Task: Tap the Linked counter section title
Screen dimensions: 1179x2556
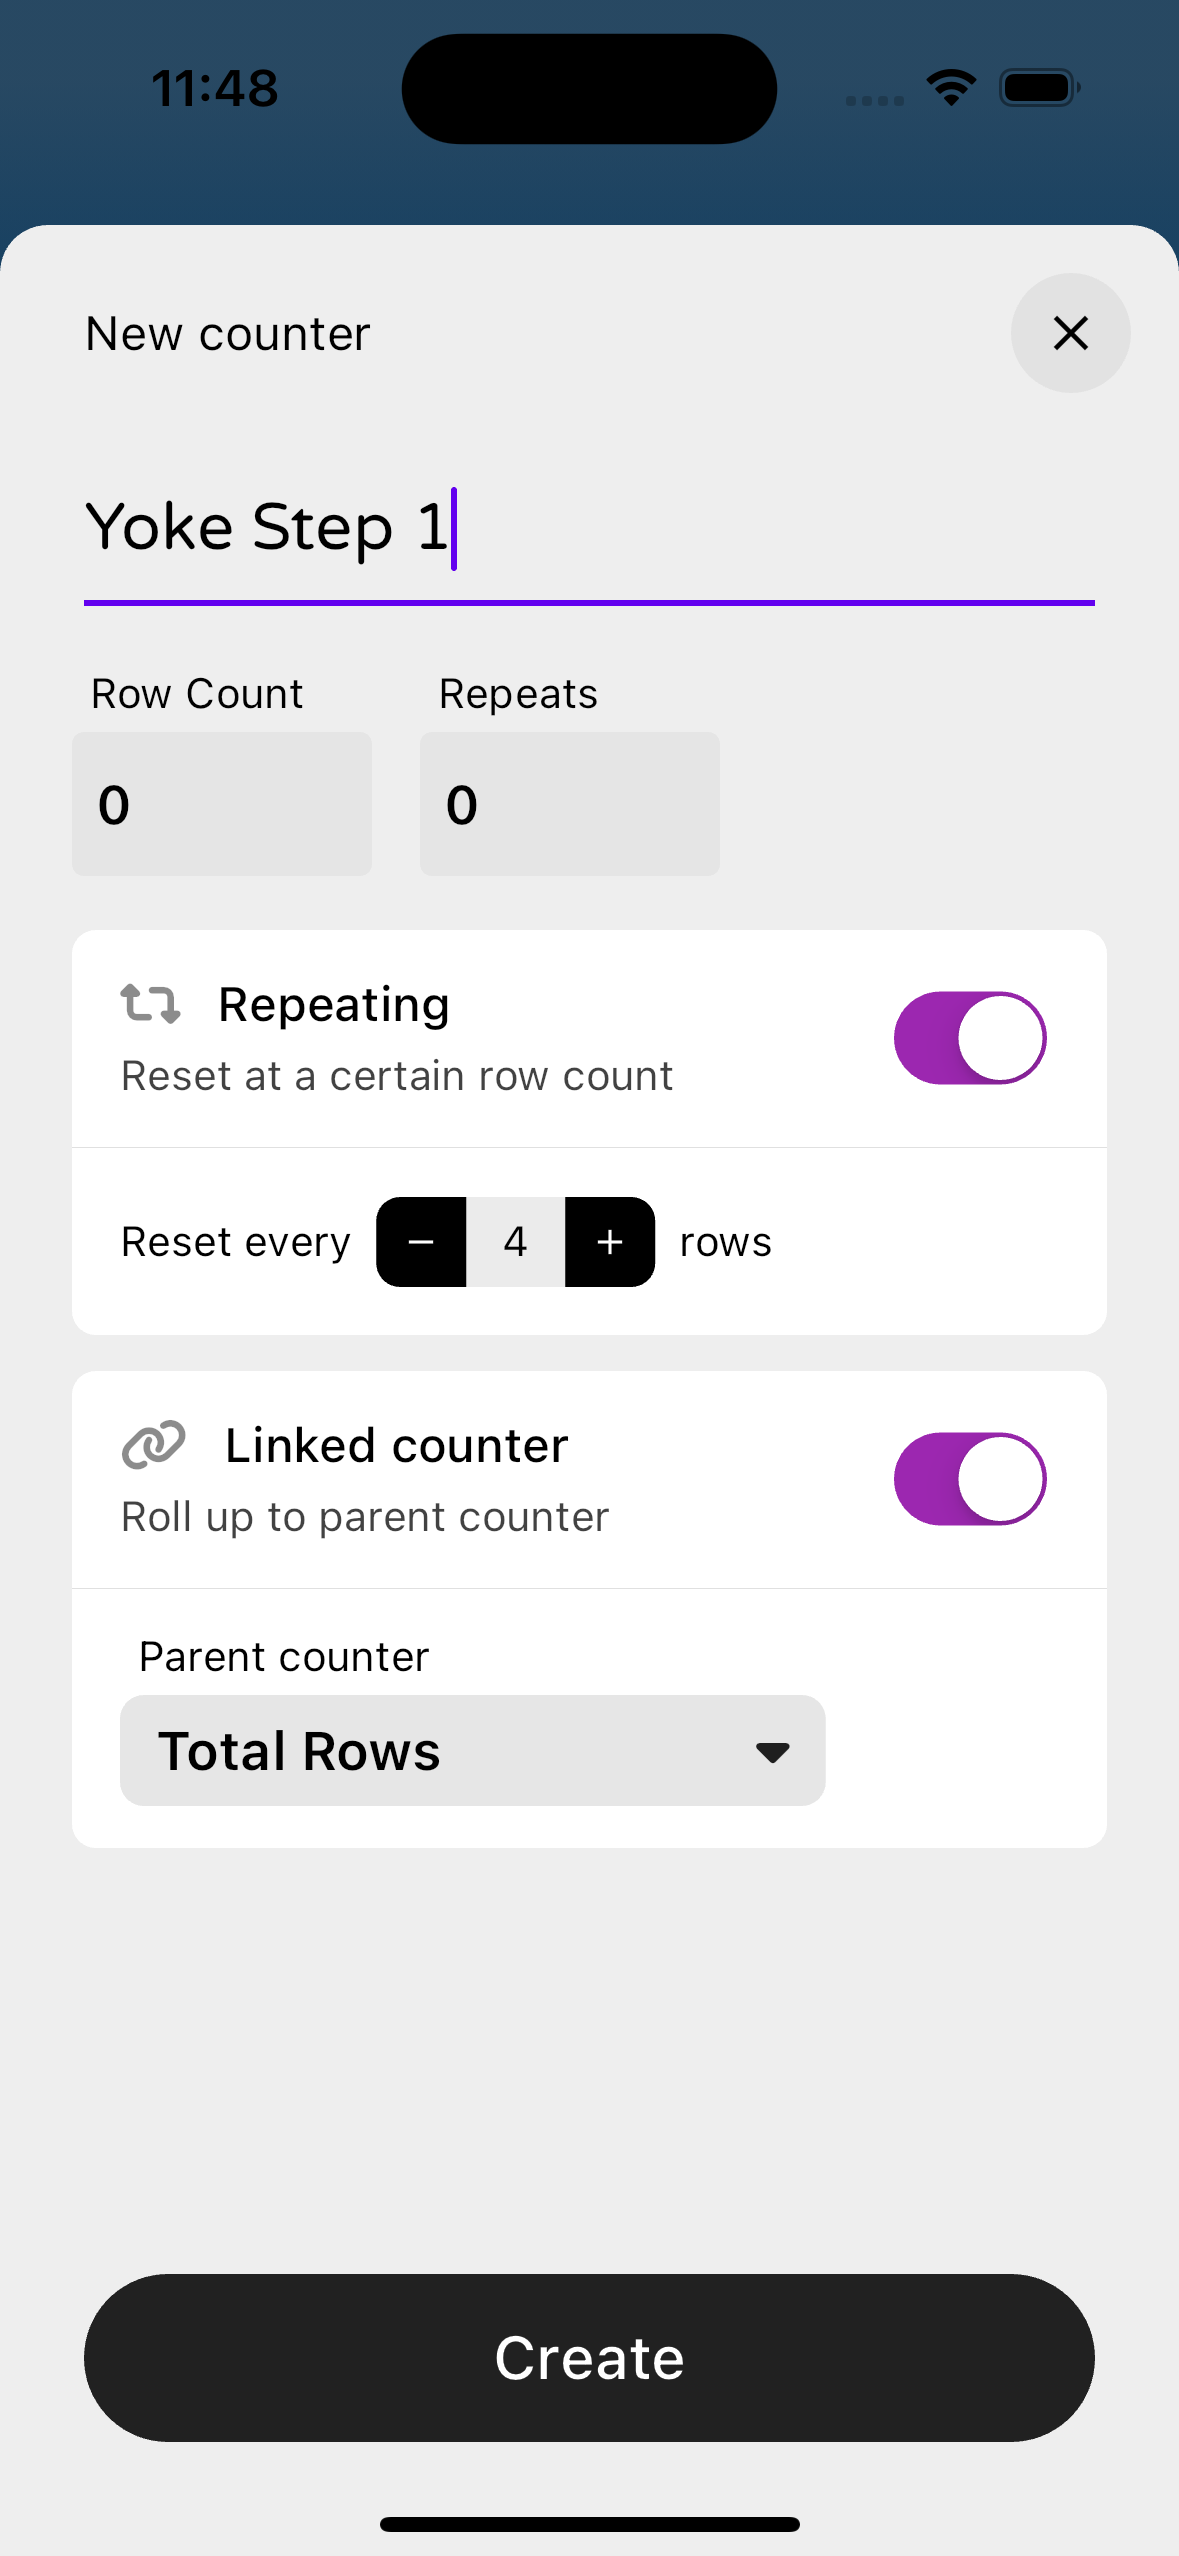Action: 397,1446
